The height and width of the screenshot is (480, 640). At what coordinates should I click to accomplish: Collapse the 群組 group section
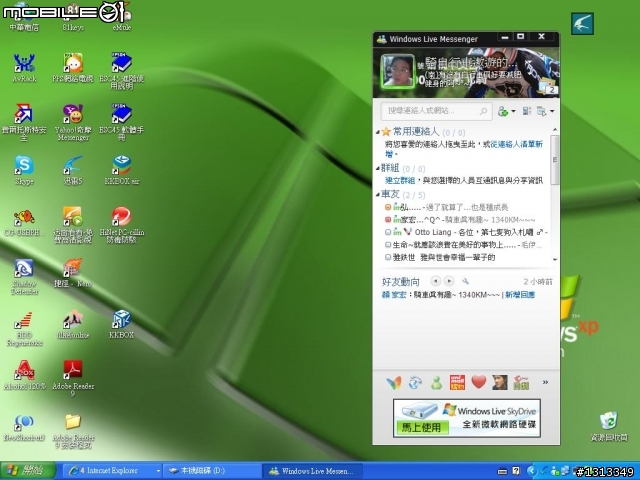pyautogui.click(x=378, y=168)
